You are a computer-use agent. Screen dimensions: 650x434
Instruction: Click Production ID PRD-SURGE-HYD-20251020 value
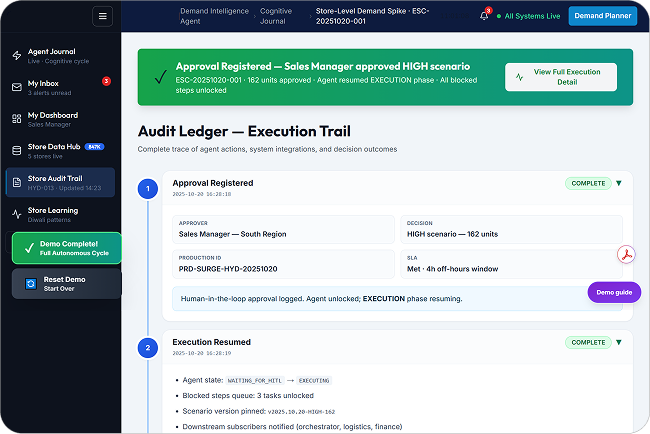click(x=228, y=269)
